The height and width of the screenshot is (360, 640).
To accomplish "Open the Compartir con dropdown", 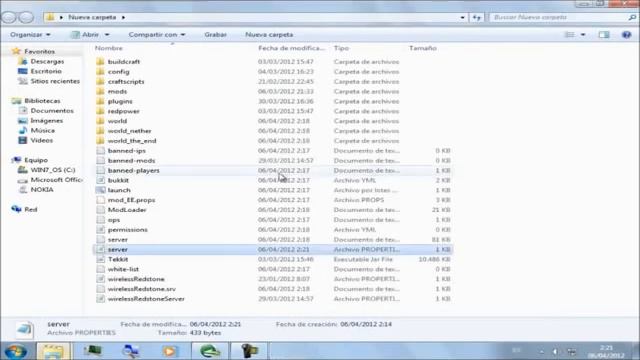I will tap(157, 35).
